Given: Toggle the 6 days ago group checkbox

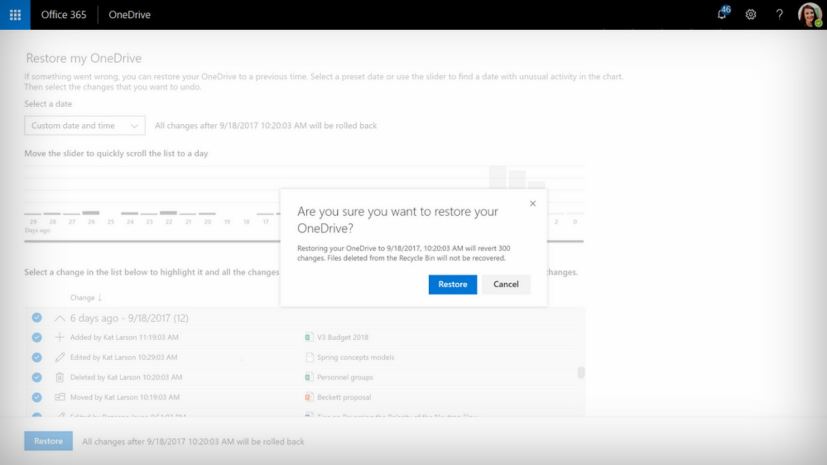Looking at the screenshot, I should point(36,317).
